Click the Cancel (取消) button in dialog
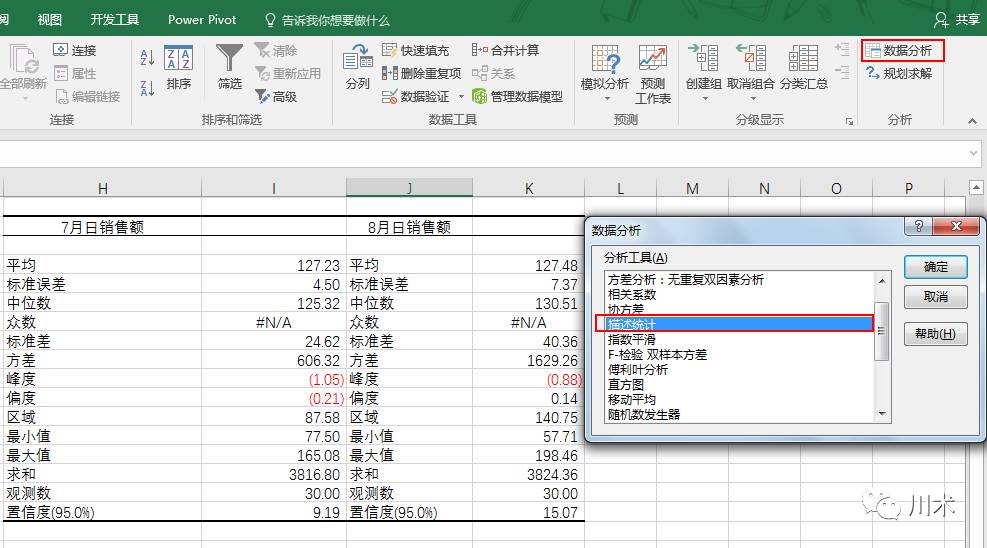This screenshot has width=987, height=548. tap(935, 297)
